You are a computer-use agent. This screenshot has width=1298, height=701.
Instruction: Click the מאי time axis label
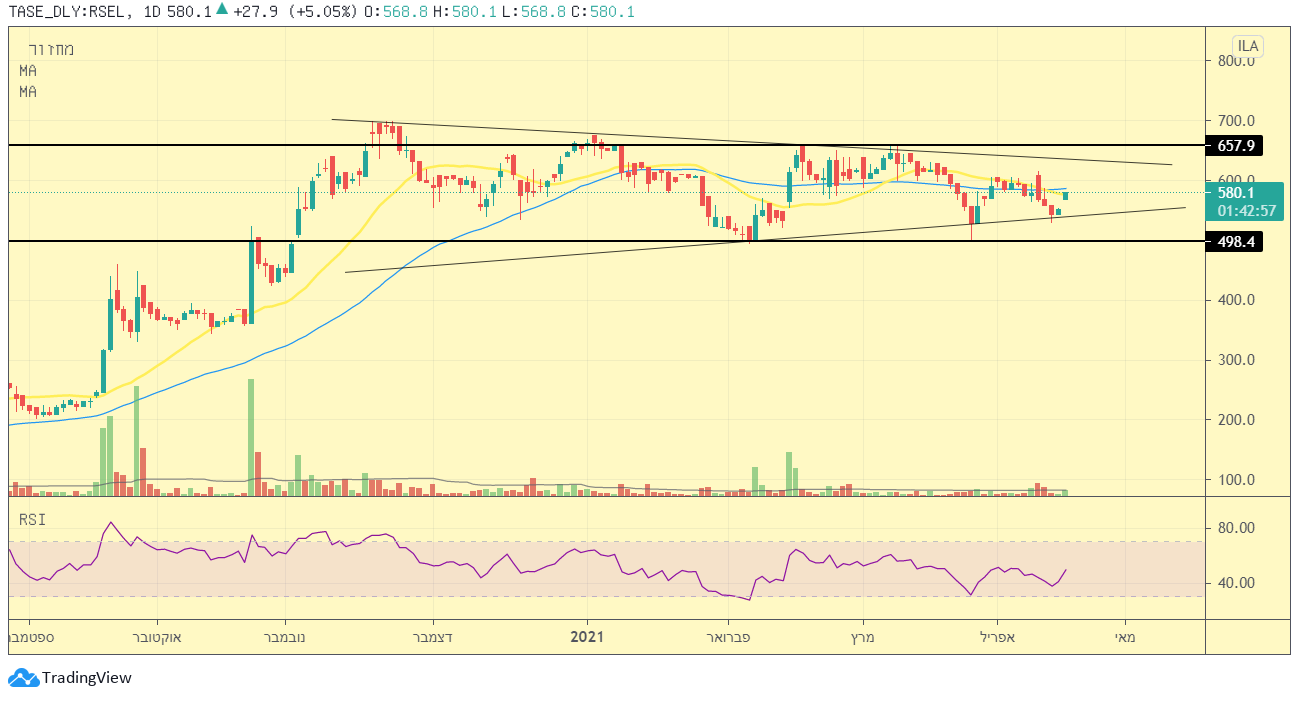pos(1125,636)
